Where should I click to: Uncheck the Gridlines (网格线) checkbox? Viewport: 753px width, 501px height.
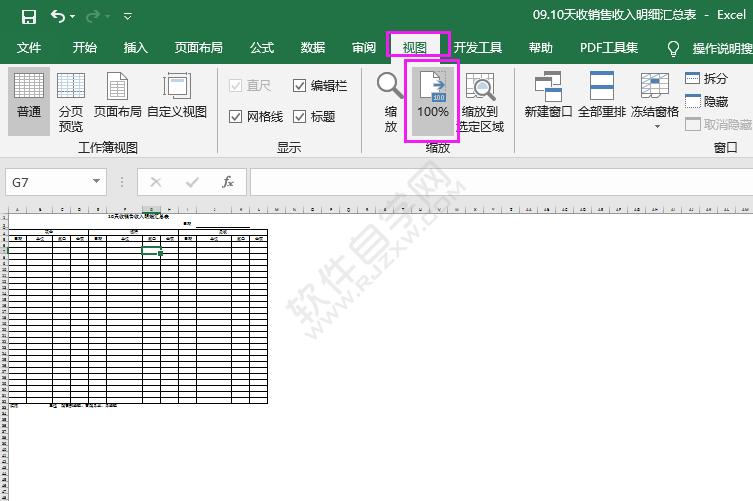coord(236,117)
